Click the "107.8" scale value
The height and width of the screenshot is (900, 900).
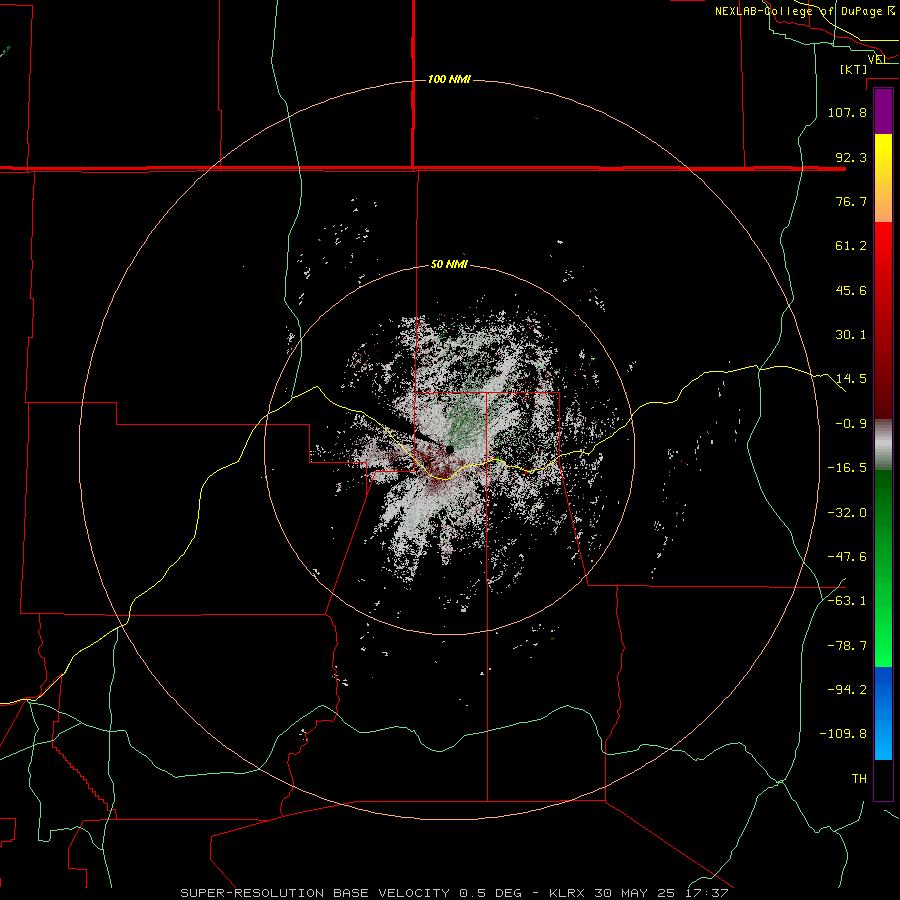[847, 112]
